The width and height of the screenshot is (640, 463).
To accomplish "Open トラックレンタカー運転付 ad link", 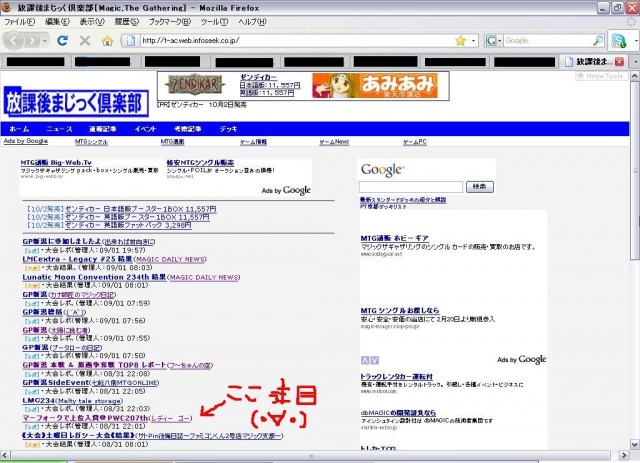I will pos(396,376).
